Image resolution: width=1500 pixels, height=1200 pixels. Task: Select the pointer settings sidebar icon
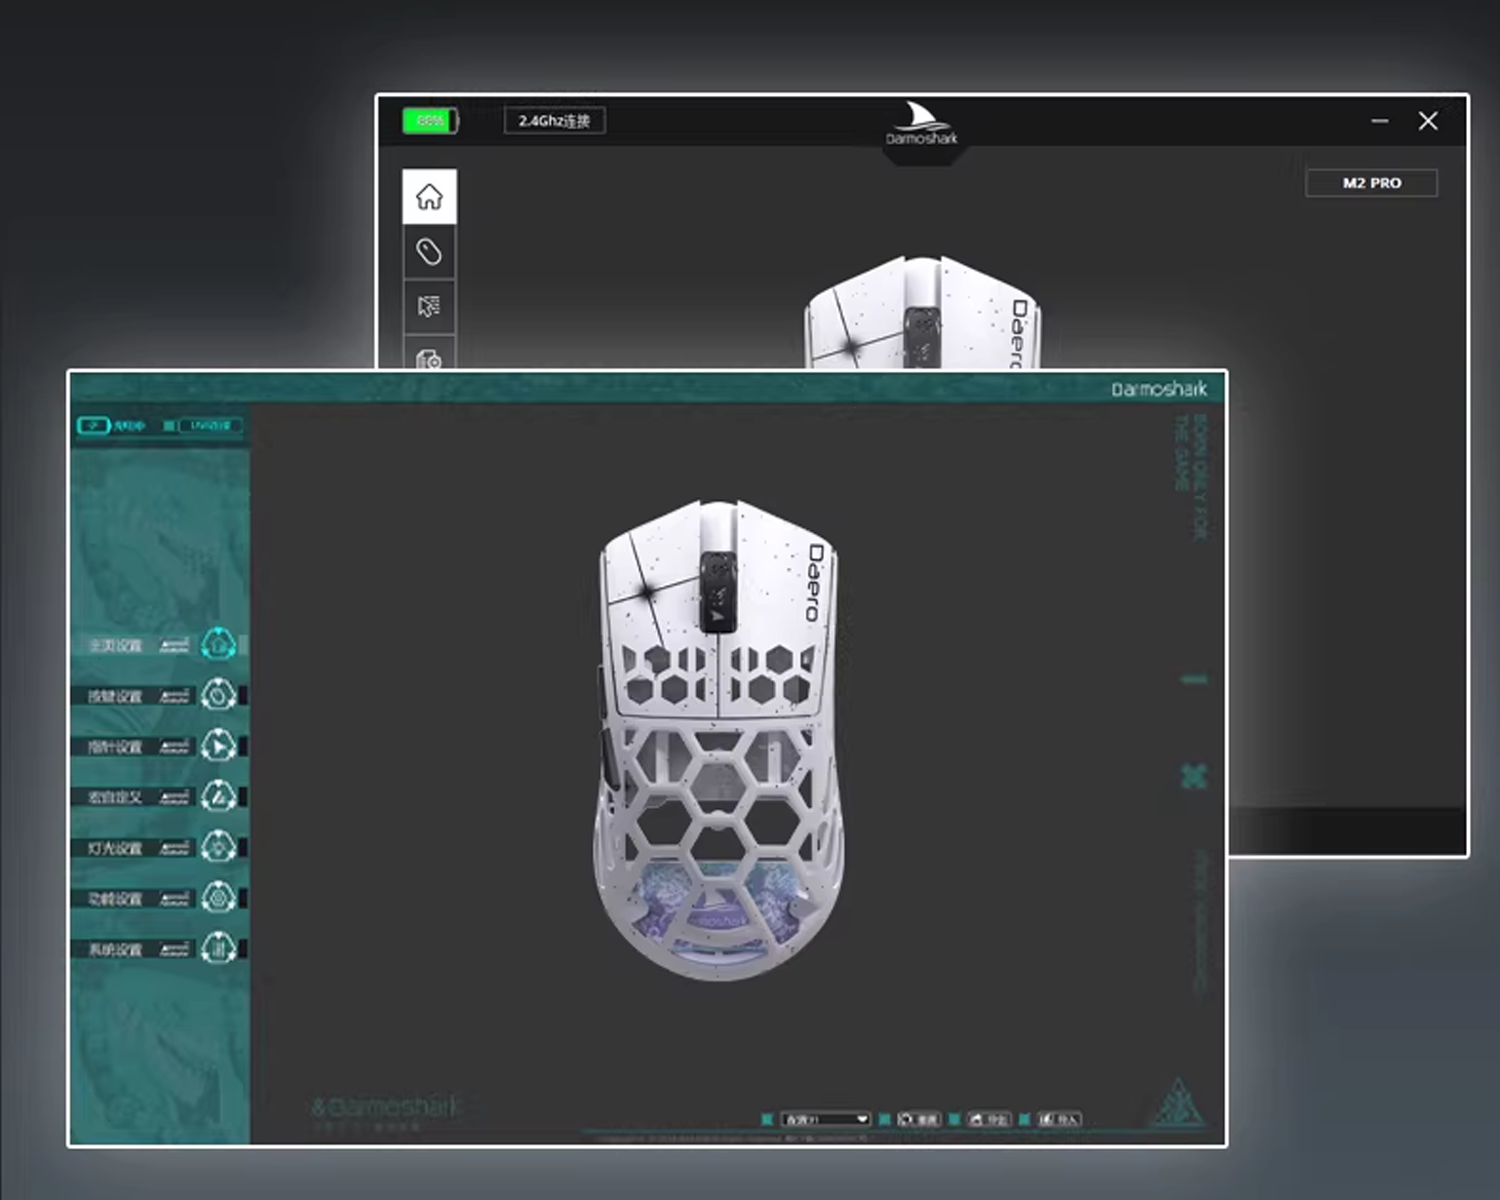coord(429,307)
